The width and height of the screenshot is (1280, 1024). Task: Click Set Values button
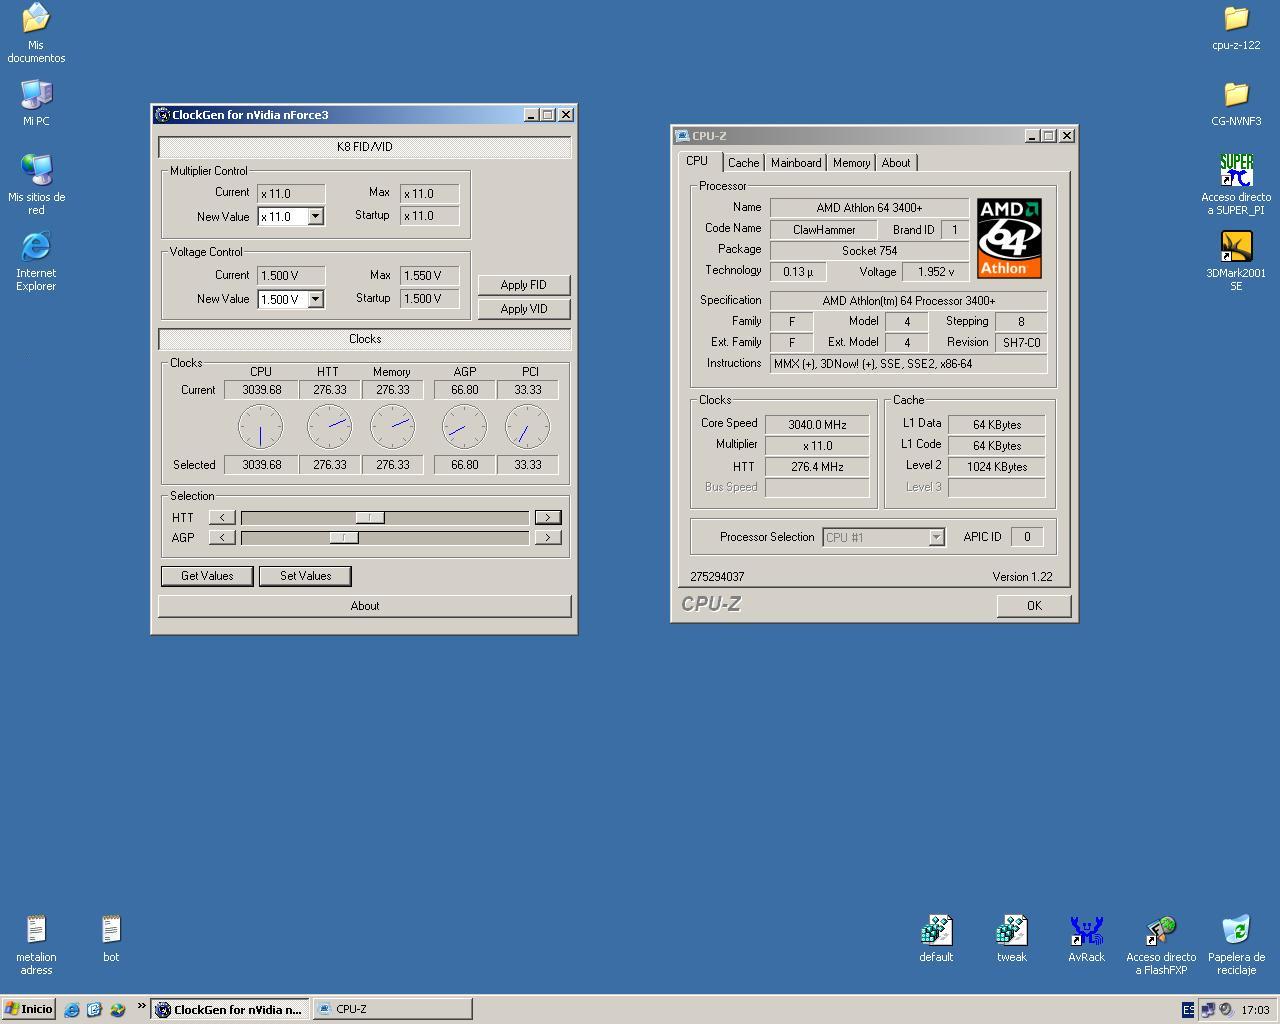305,576
